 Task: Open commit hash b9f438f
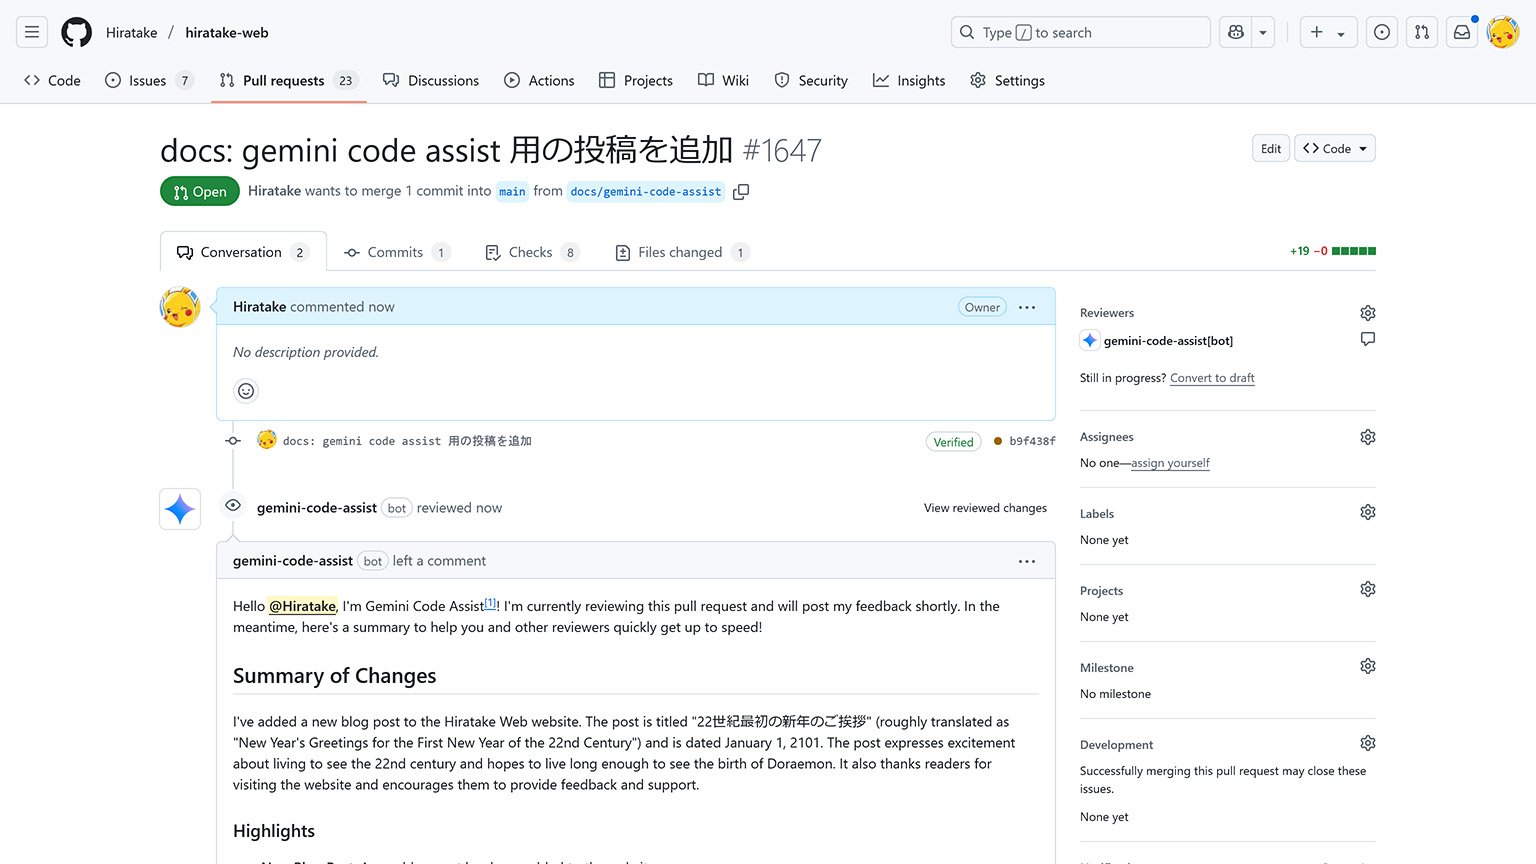pyautogui.click(x=1032, y=441)
